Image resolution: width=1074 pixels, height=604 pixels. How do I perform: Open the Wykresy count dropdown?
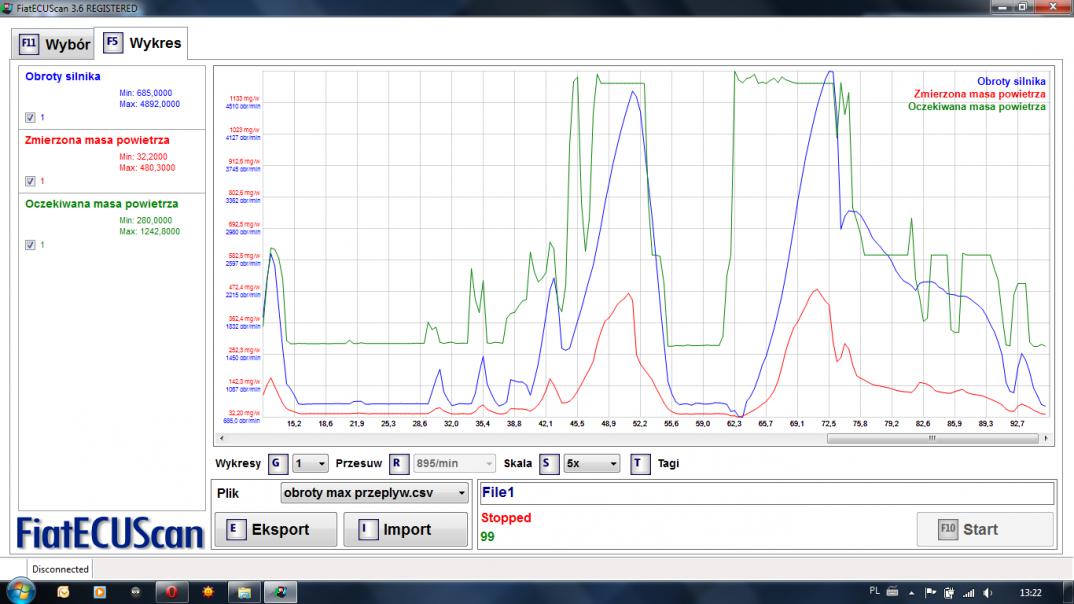[310, 464]
